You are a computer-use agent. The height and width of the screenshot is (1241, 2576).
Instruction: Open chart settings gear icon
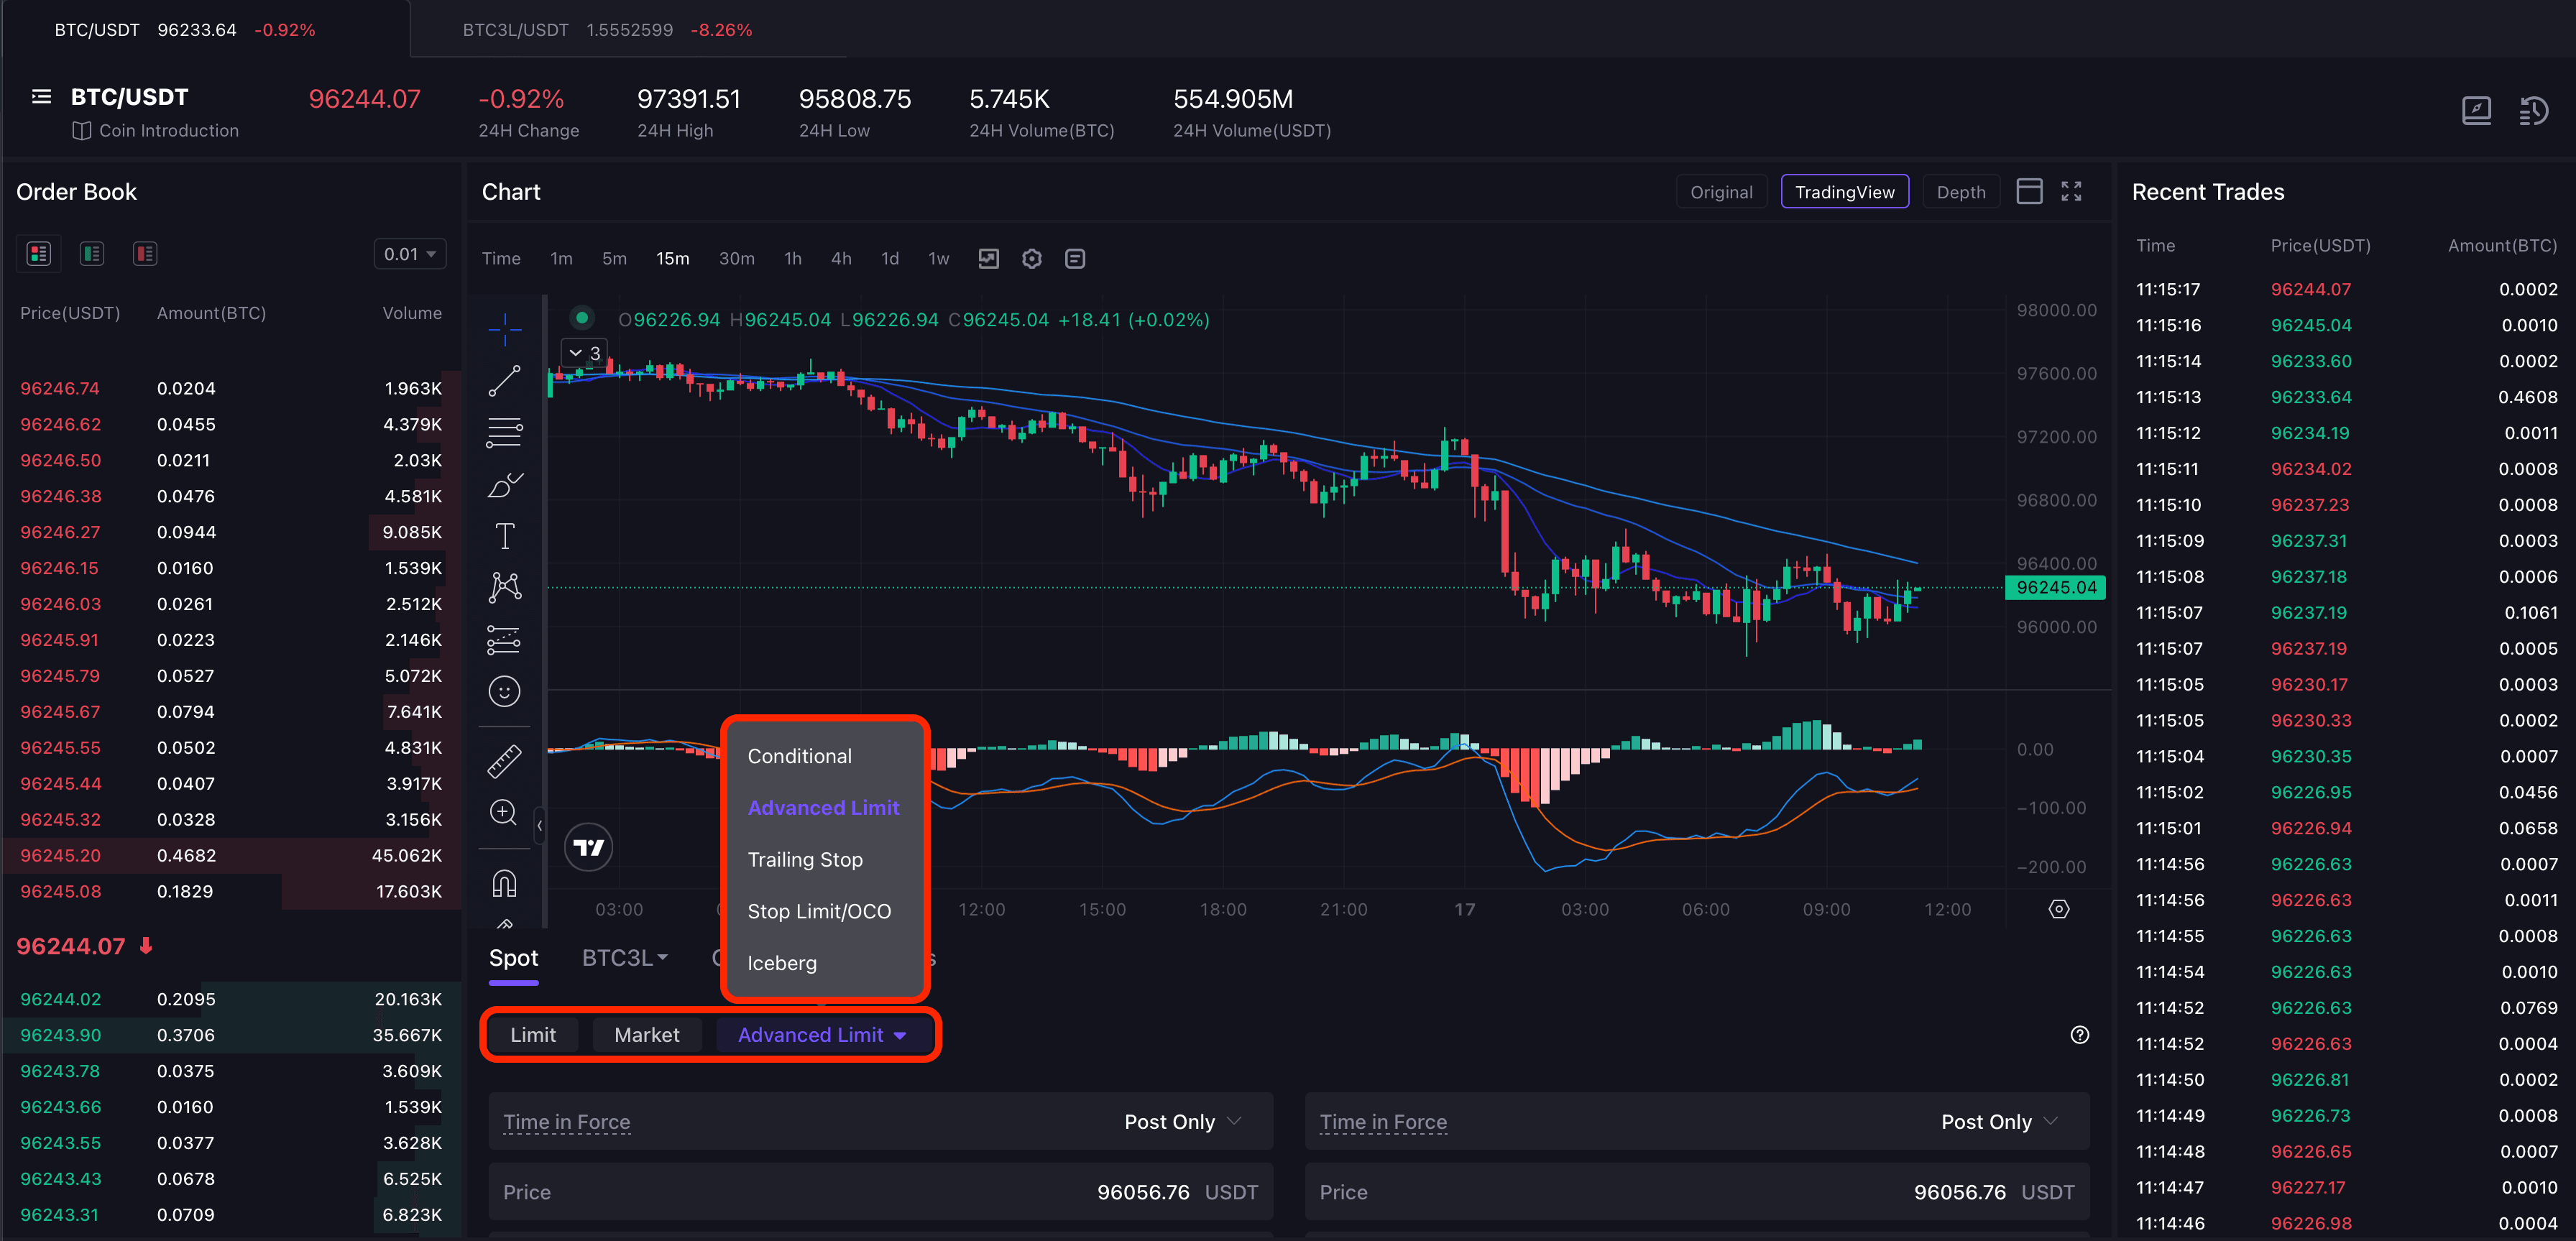click(1031, 259)
